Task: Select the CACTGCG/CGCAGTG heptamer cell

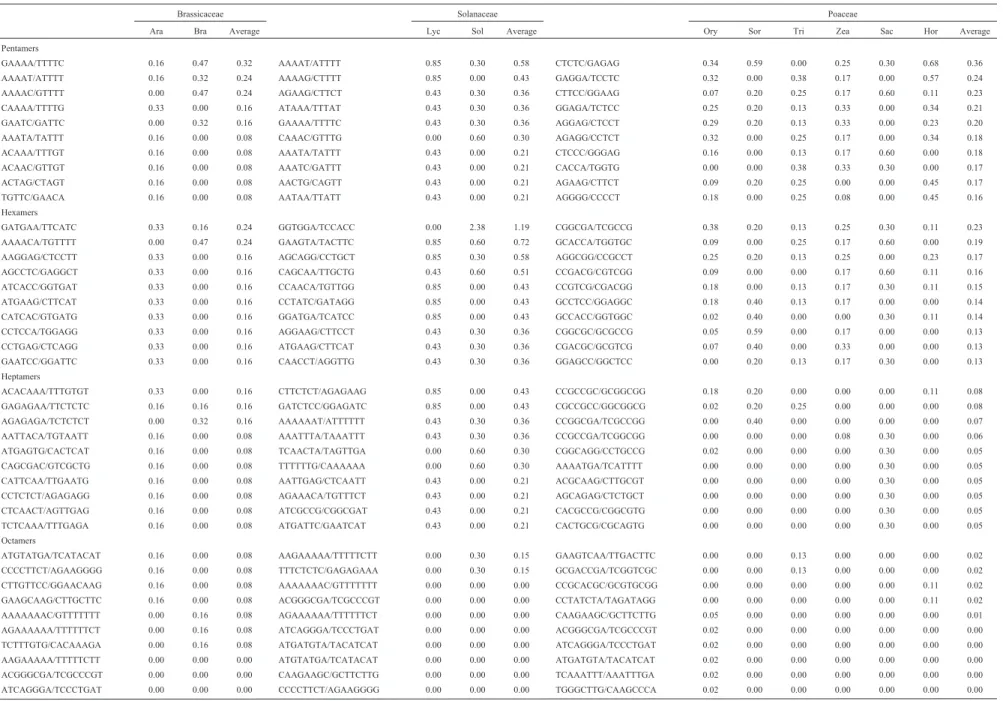Action: point(600,526)
